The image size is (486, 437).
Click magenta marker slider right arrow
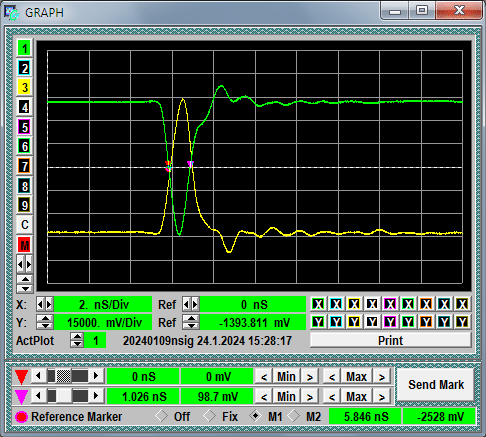[96, 396]
